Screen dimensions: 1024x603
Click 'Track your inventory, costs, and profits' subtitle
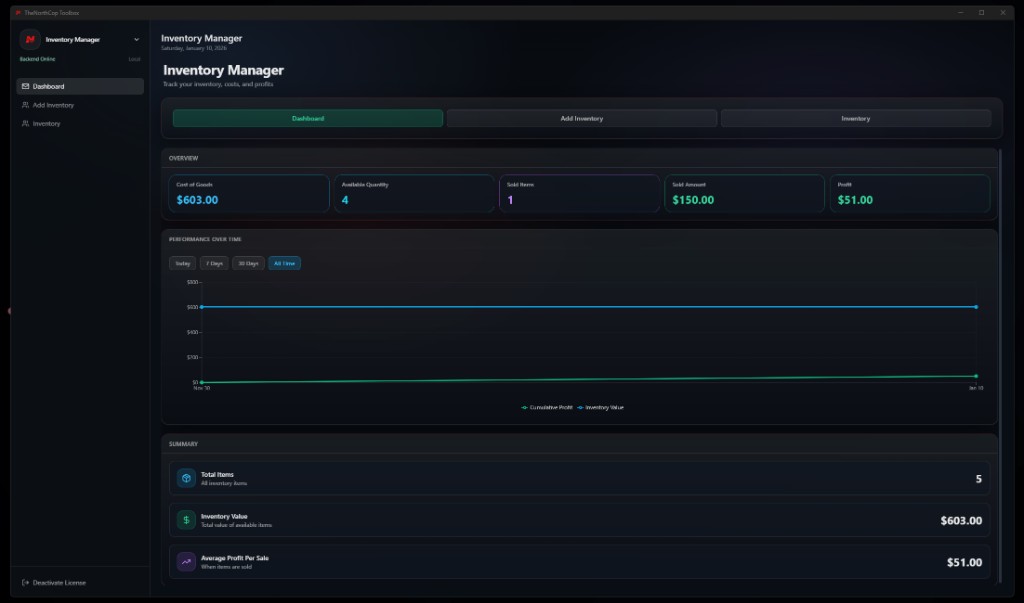point(218,84)
